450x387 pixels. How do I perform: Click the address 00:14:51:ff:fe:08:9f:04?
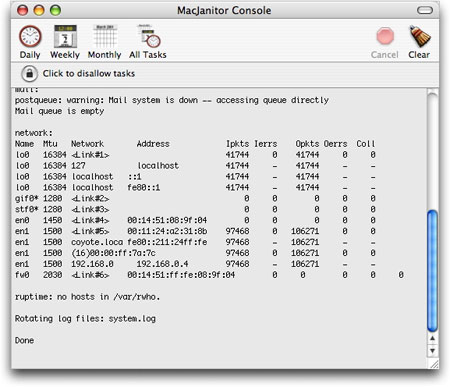pos(181,275)
